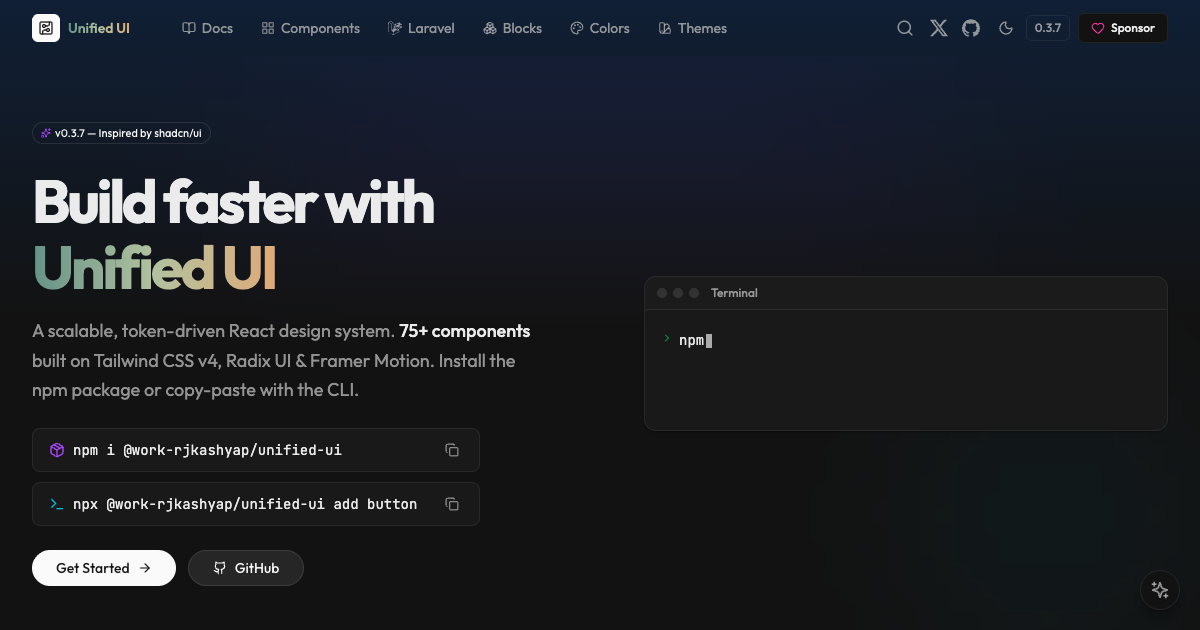Open the search icon in header
The image size is (1200, 630).
click(x=905, y=28)
